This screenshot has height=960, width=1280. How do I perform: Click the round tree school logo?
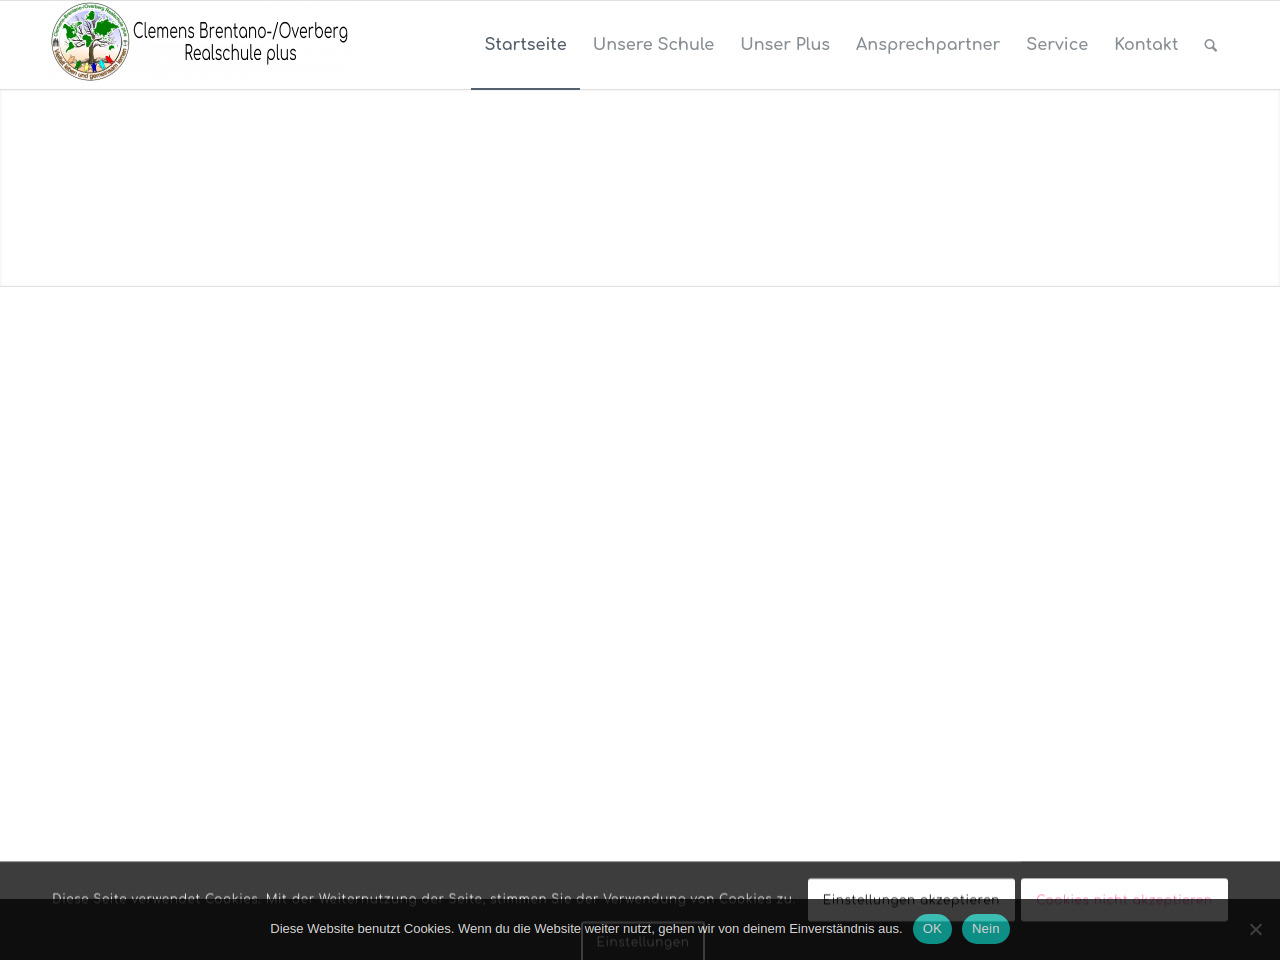click(x=90, y=42)
